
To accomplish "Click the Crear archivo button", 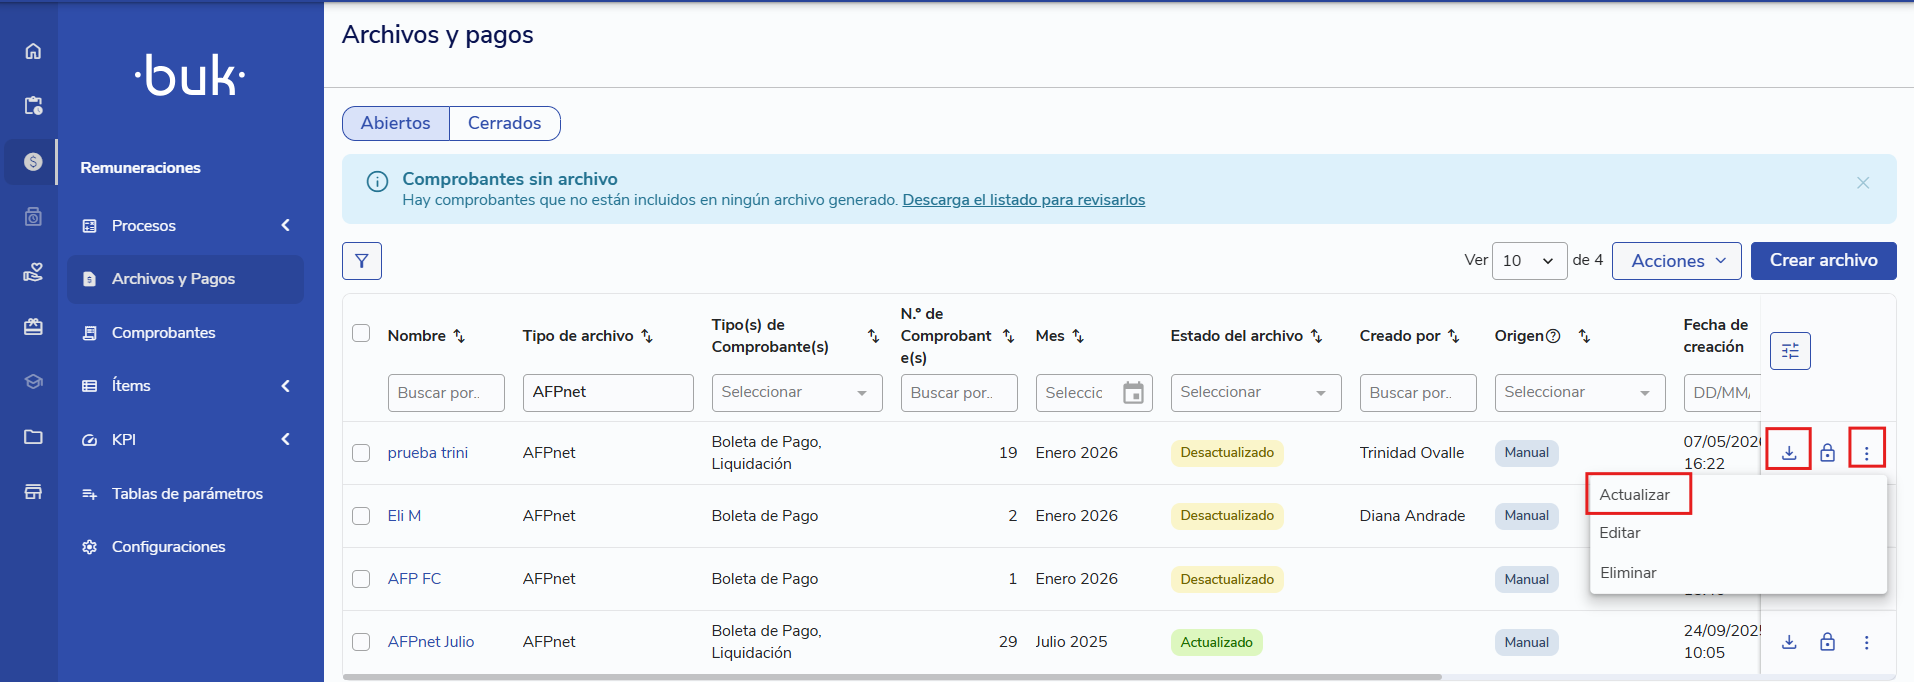I will click(x=1823, y=260).
